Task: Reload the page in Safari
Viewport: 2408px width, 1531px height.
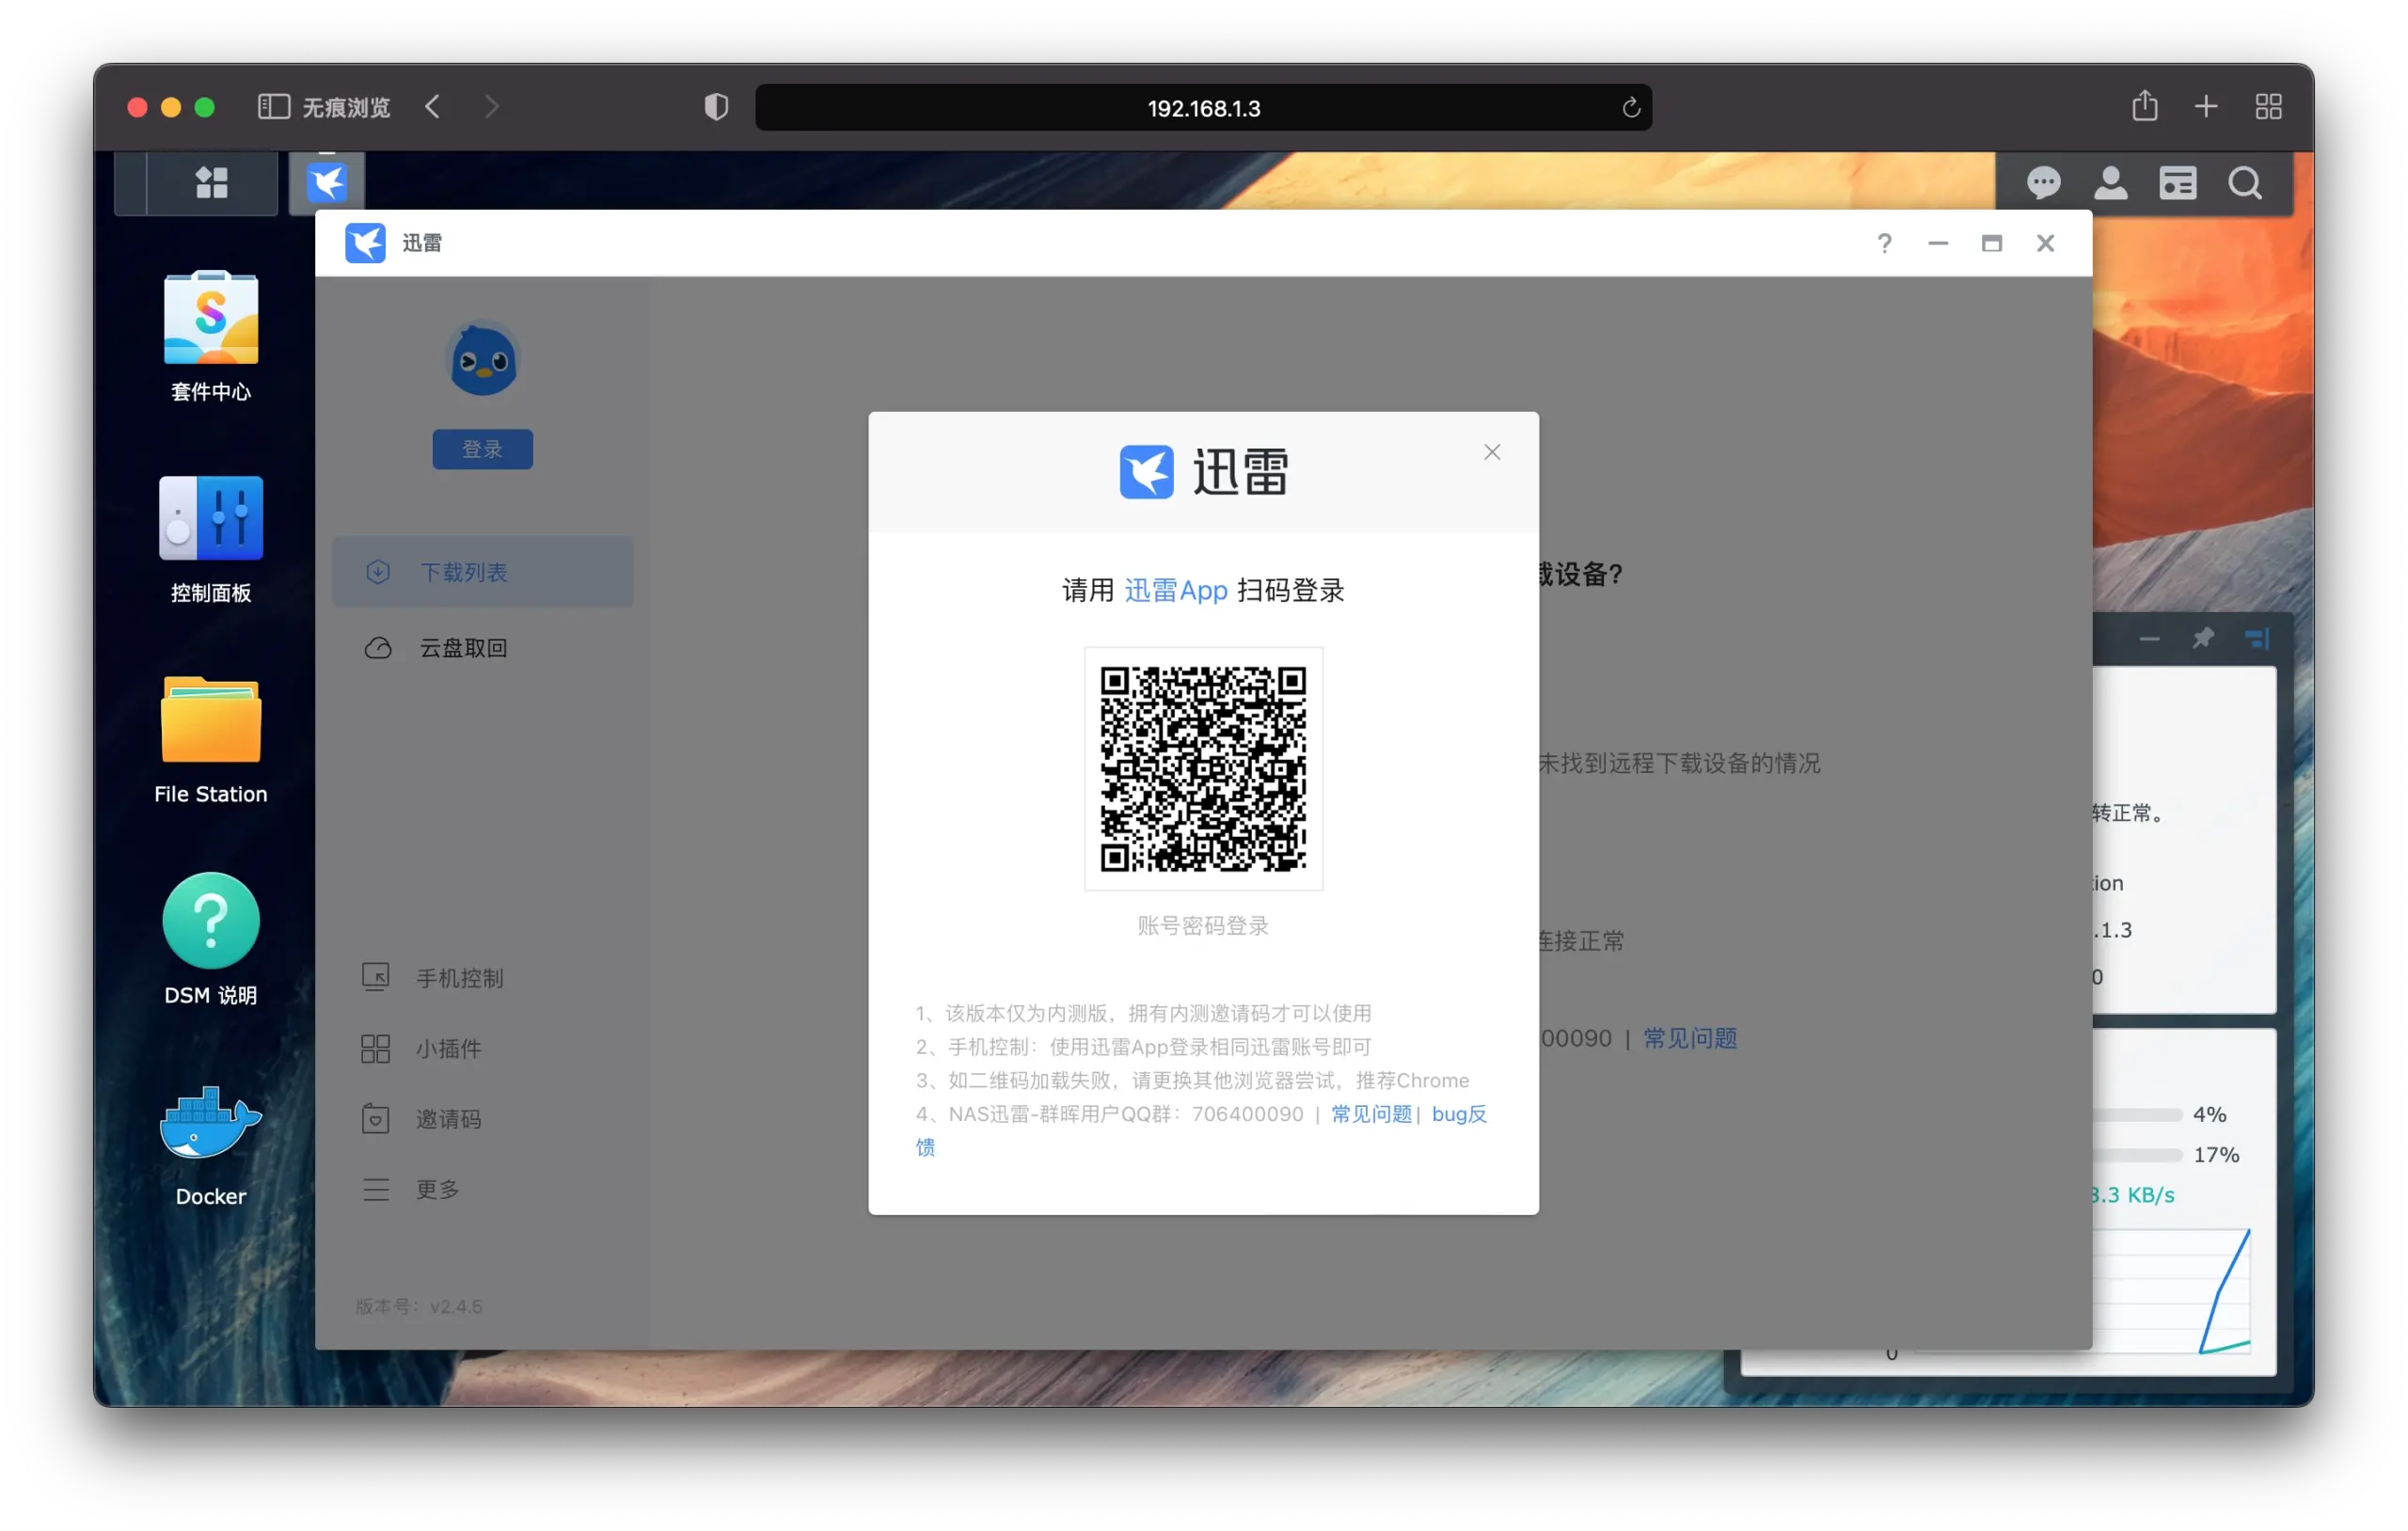Action: pyautogui.click(x=1630, y=107)
